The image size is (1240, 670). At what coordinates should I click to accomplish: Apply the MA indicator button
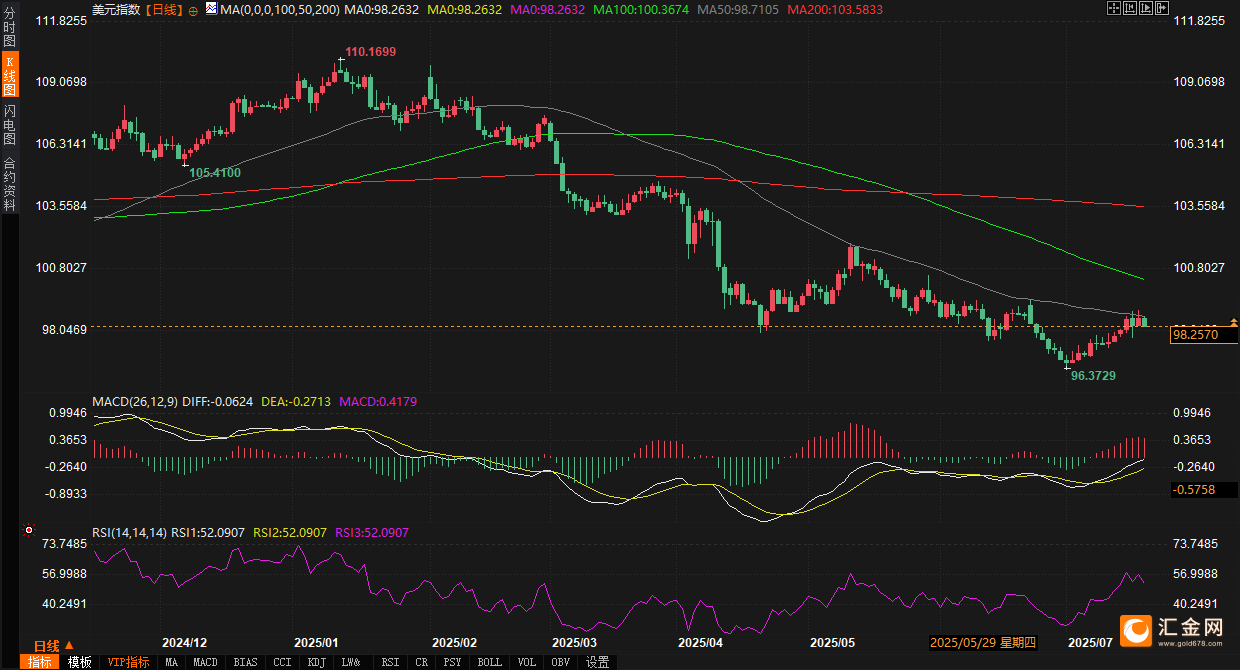point(172,662)
